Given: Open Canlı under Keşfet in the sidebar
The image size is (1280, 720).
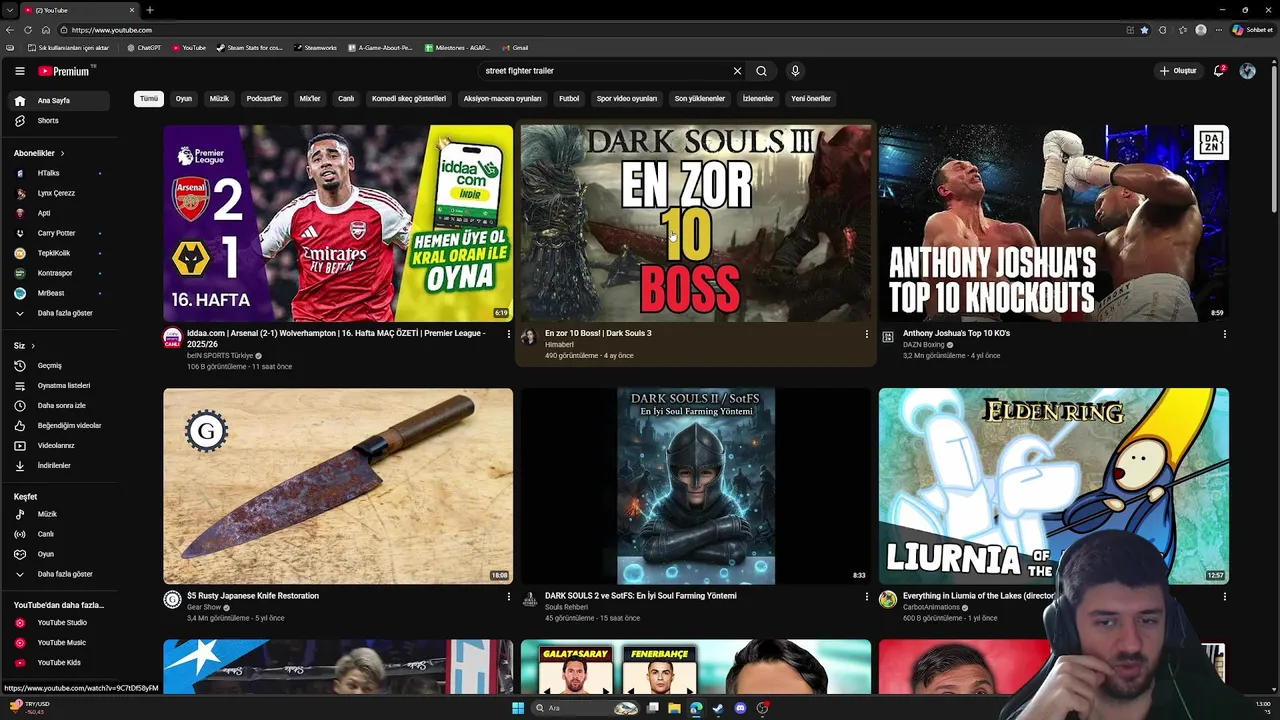Looking at the screenshot, I should point(60,534).
